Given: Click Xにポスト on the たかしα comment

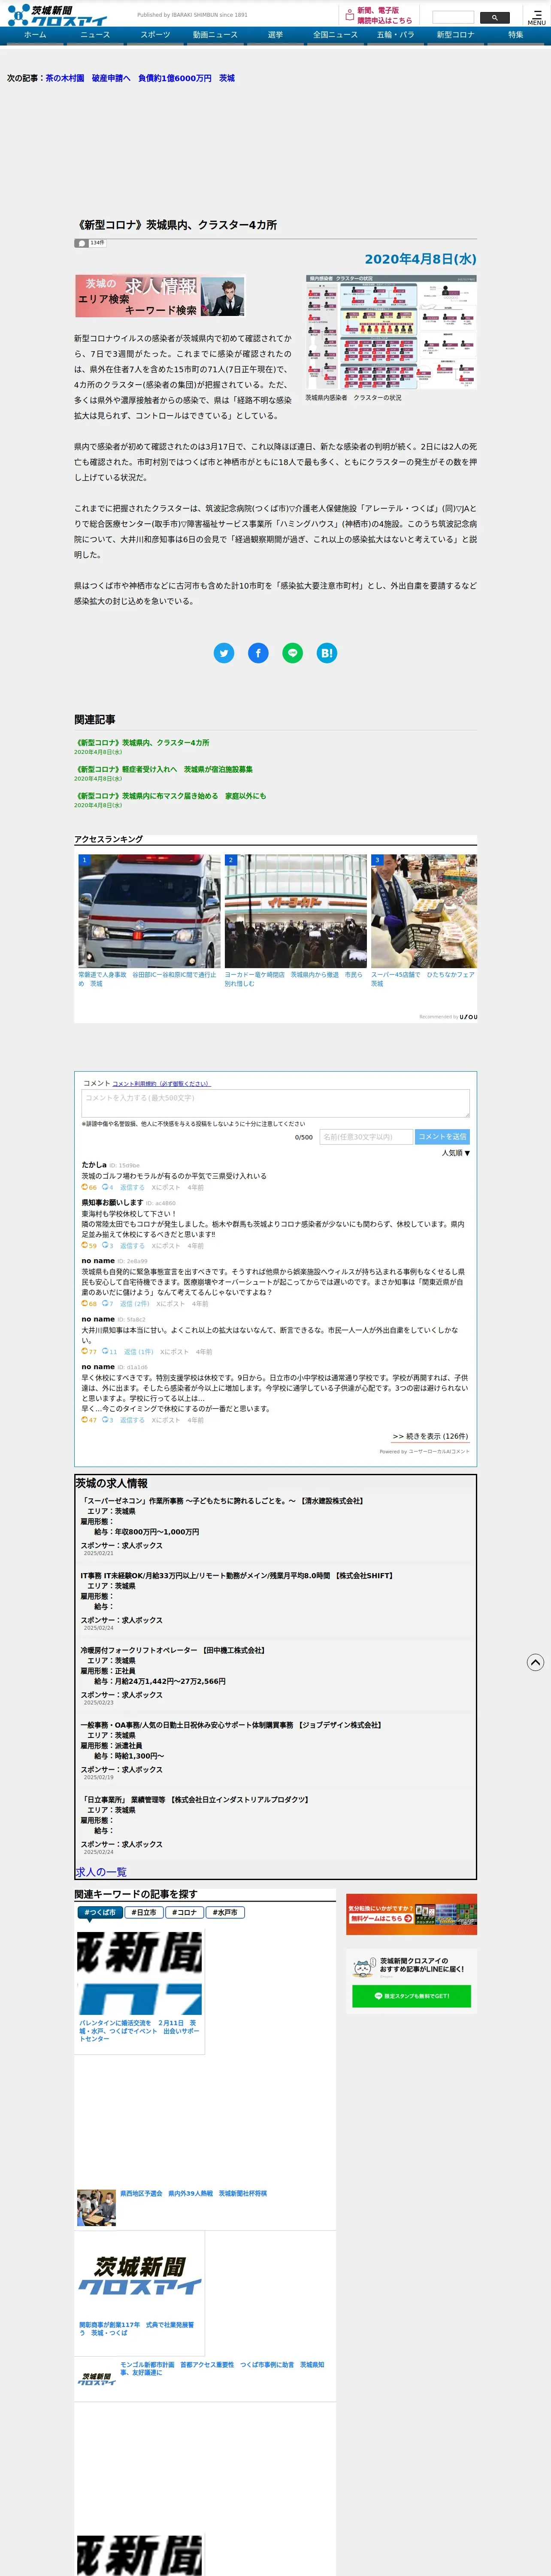Looking at the screenshot, I should click(166, 1187).
